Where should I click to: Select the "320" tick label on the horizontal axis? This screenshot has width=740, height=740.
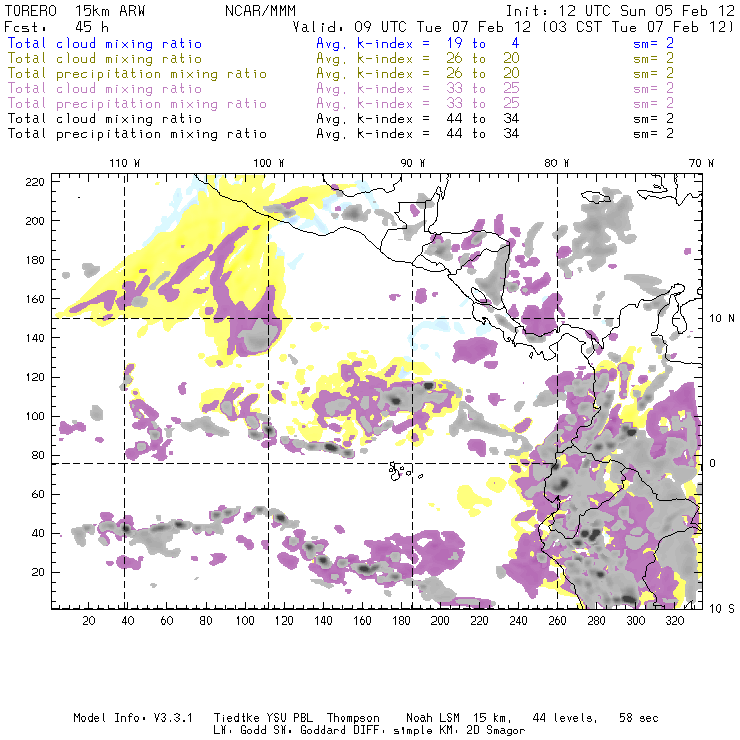click(x=675, y=621)
